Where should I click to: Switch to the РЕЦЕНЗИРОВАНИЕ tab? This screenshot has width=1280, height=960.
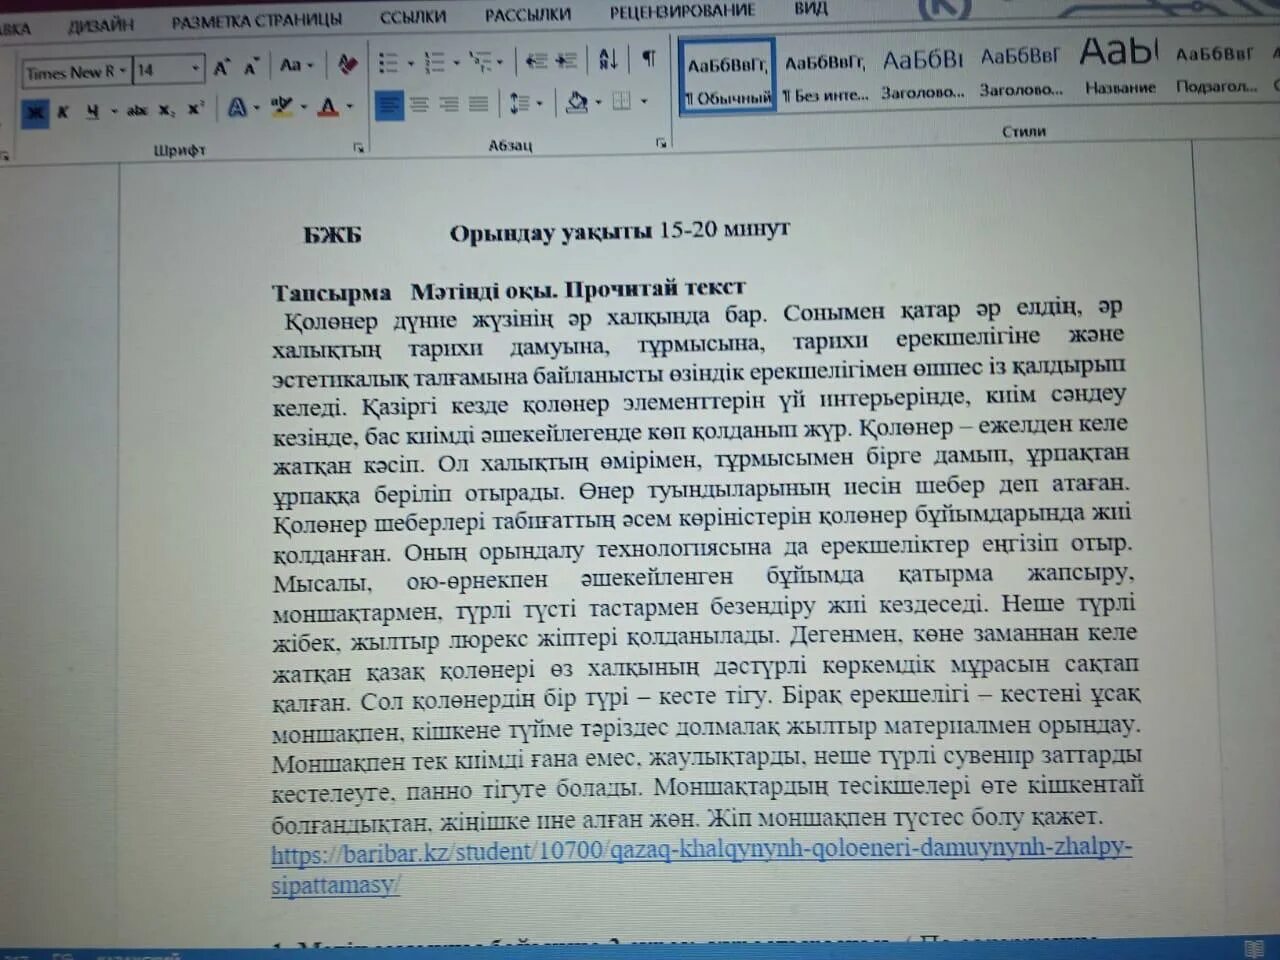[683, 12]
